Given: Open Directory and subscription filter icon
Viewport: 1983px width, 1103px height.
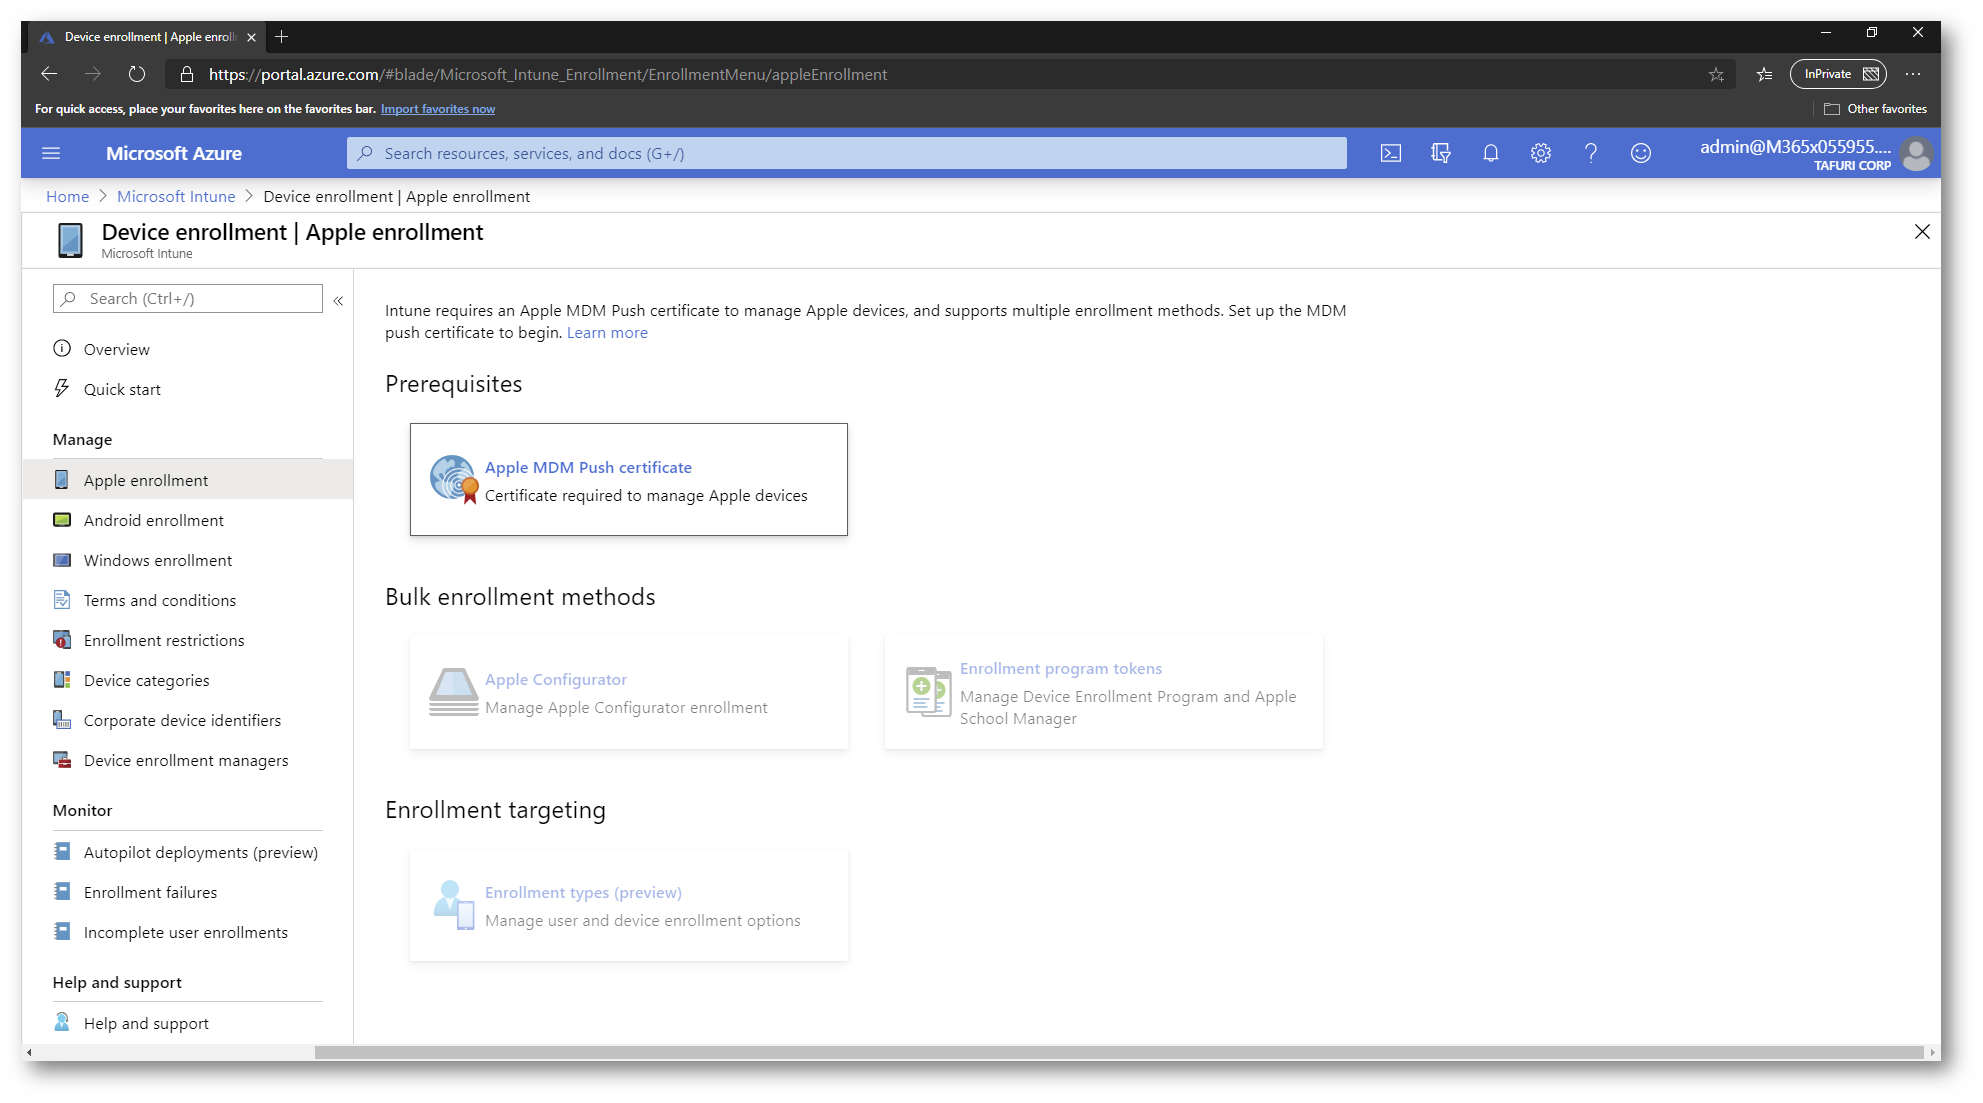Looking at the screenshot, I should [1440, 153].
